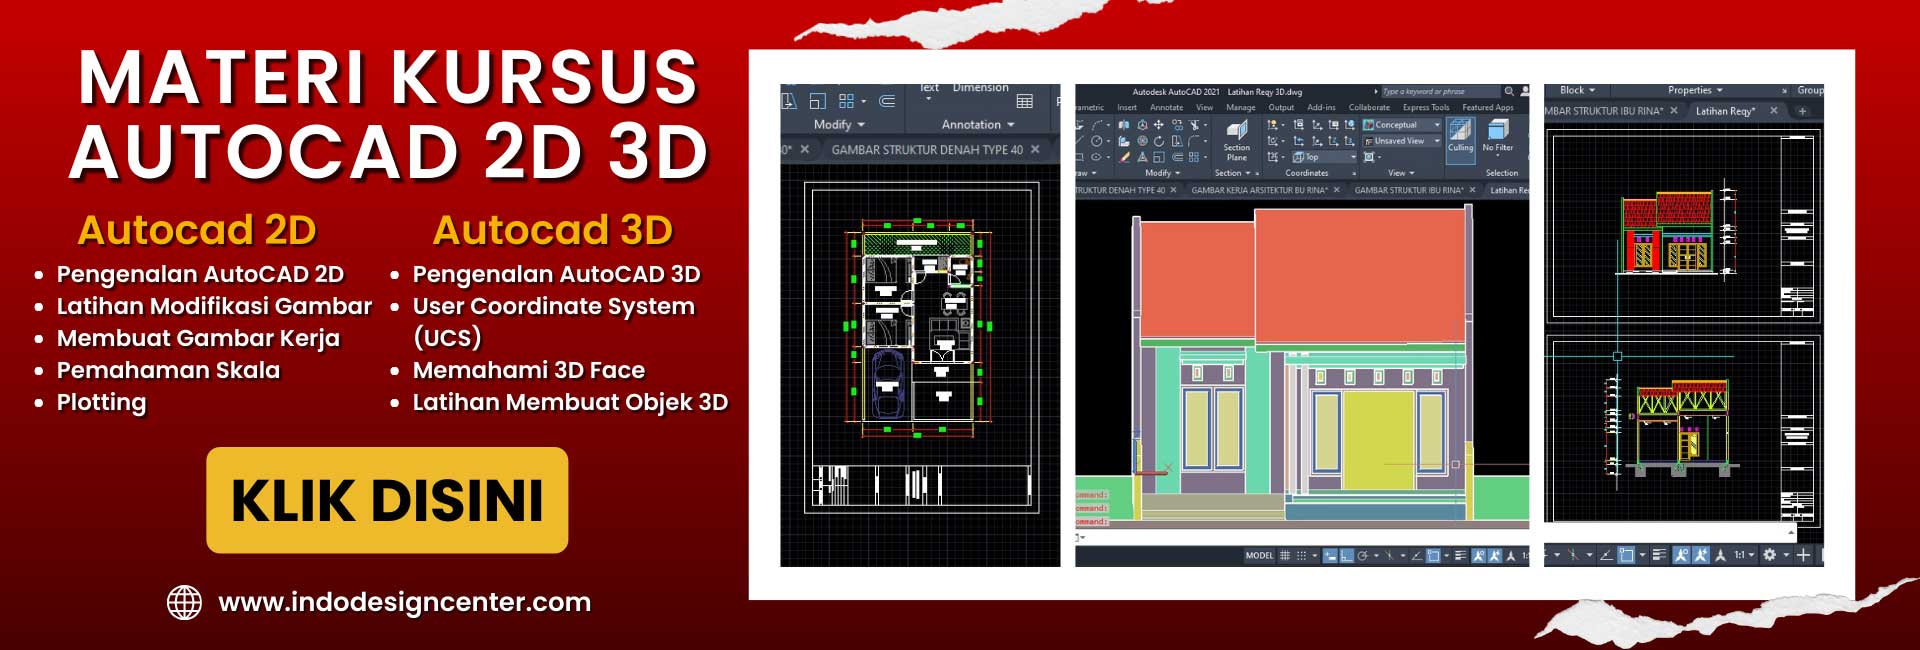The image size is (1920, 650).
Task: Select the Offset tool in middle ribbon
Action: [x=1177, y=157]
